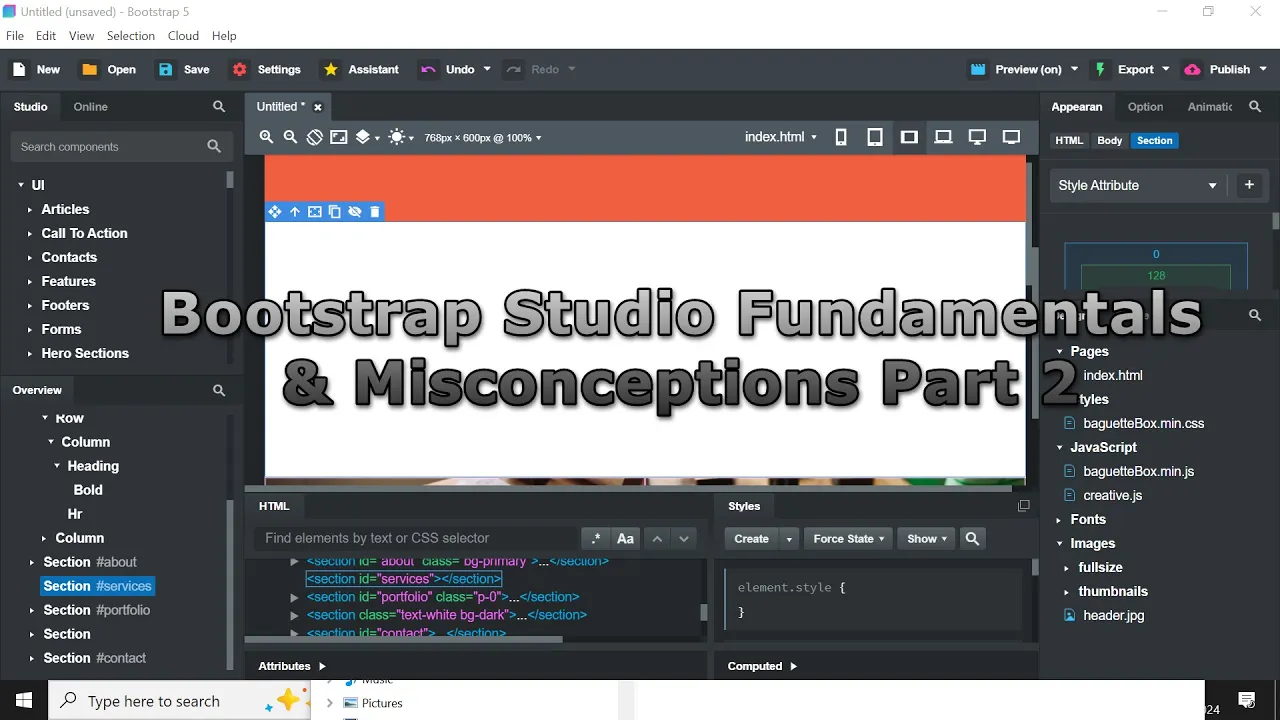Toggle the hide eye icon on selected section
This screenshot has width=1280, height=720.
pyautogui.click(x=355, y=212)
